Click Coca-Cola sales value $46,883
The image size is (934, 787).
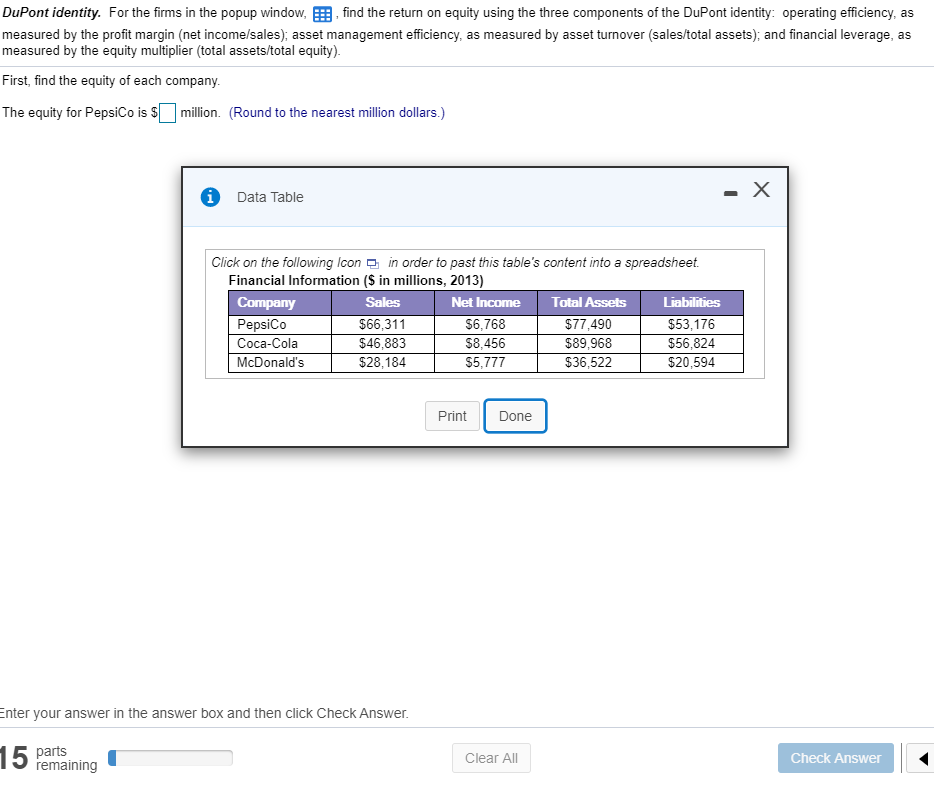coord(382,344)
